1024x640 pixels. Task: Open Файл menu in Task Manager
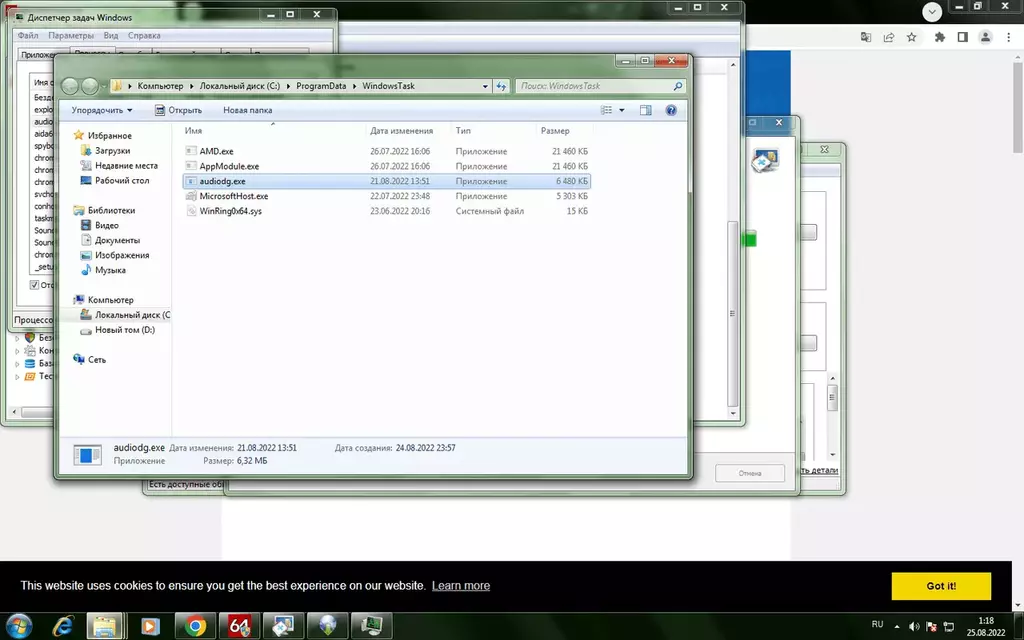click(27, 35)
